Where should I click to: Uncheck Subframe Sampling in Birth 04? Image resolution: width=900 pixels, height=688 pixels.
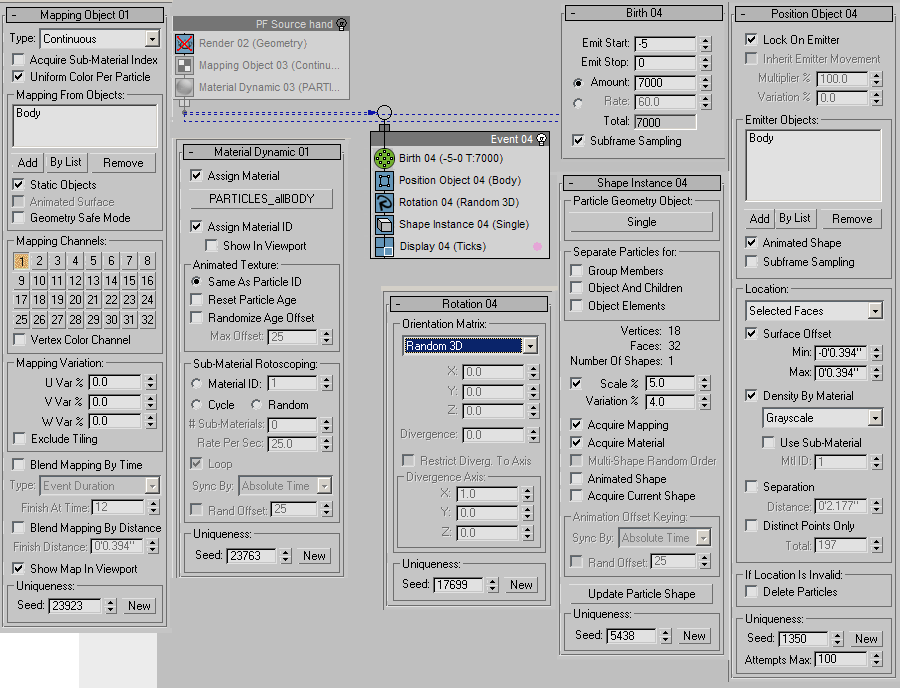[x=578, y=141]
